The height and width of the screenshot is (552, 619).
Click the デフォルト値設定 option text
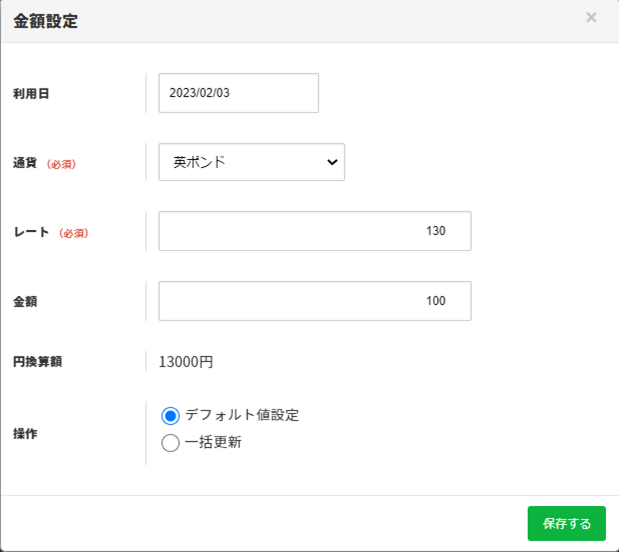pos(242,415)
